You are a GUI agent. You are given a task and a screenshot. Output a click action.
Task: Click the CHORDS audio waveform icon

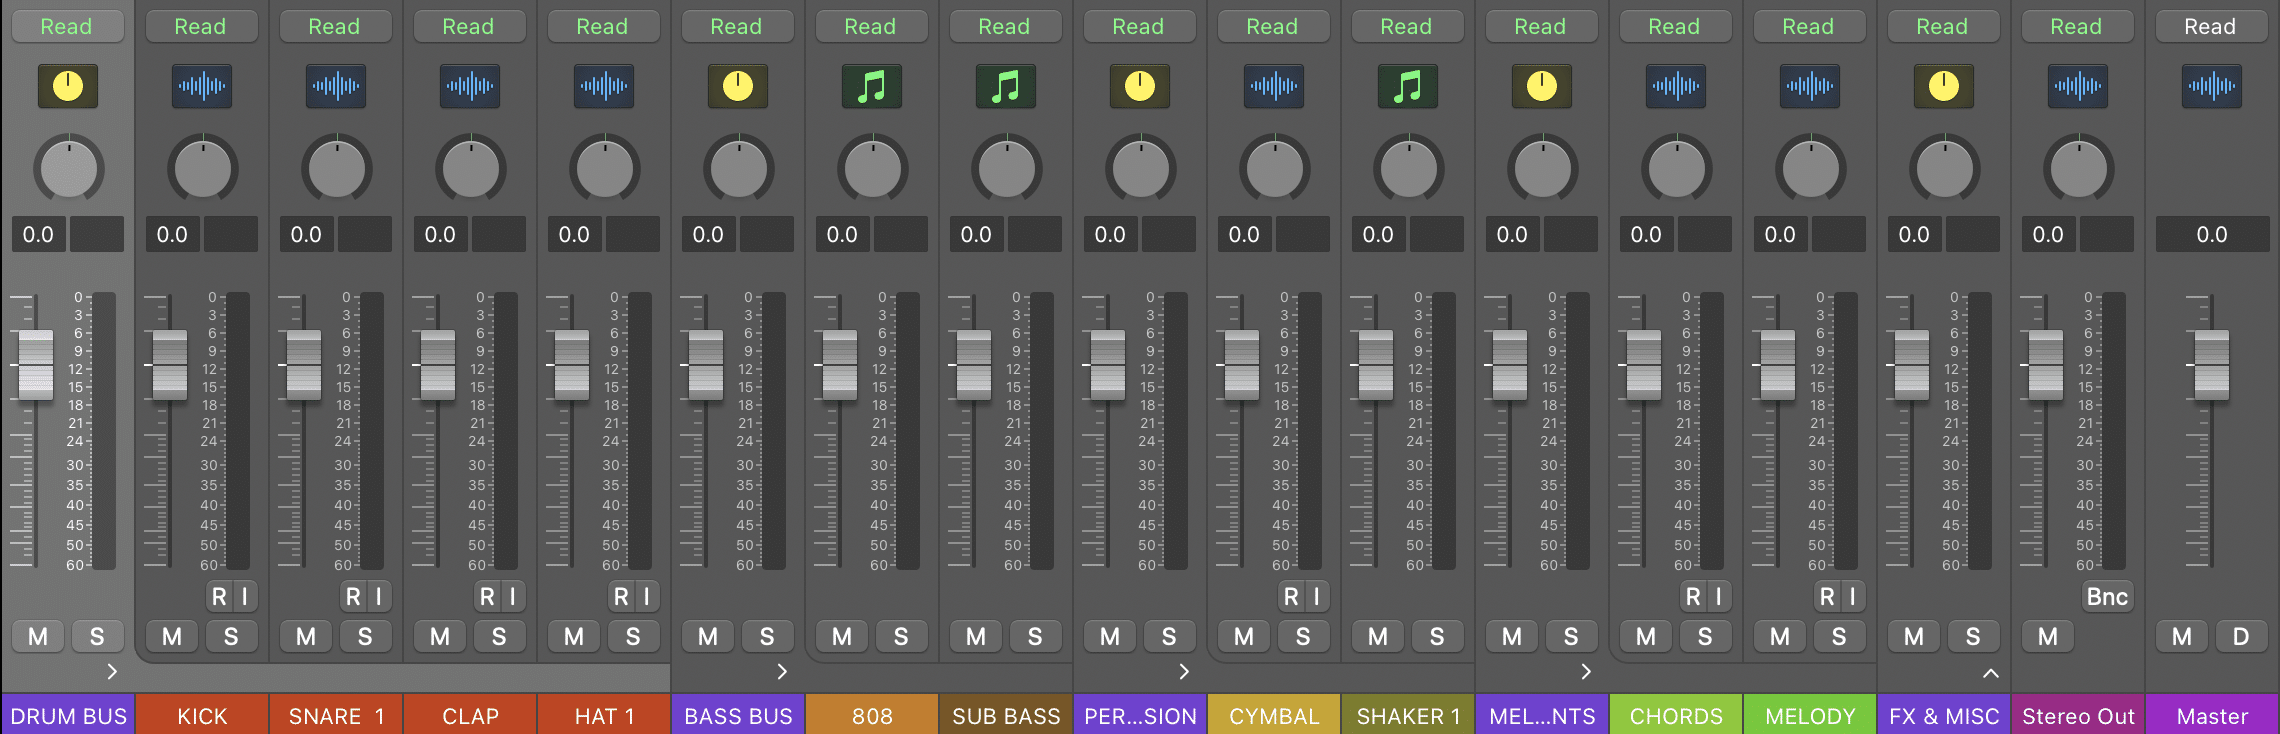click(1675, 87)
